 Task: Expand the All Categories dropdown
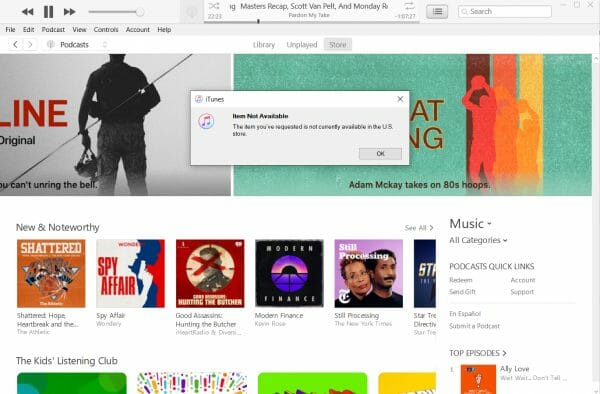click(478, 240)
